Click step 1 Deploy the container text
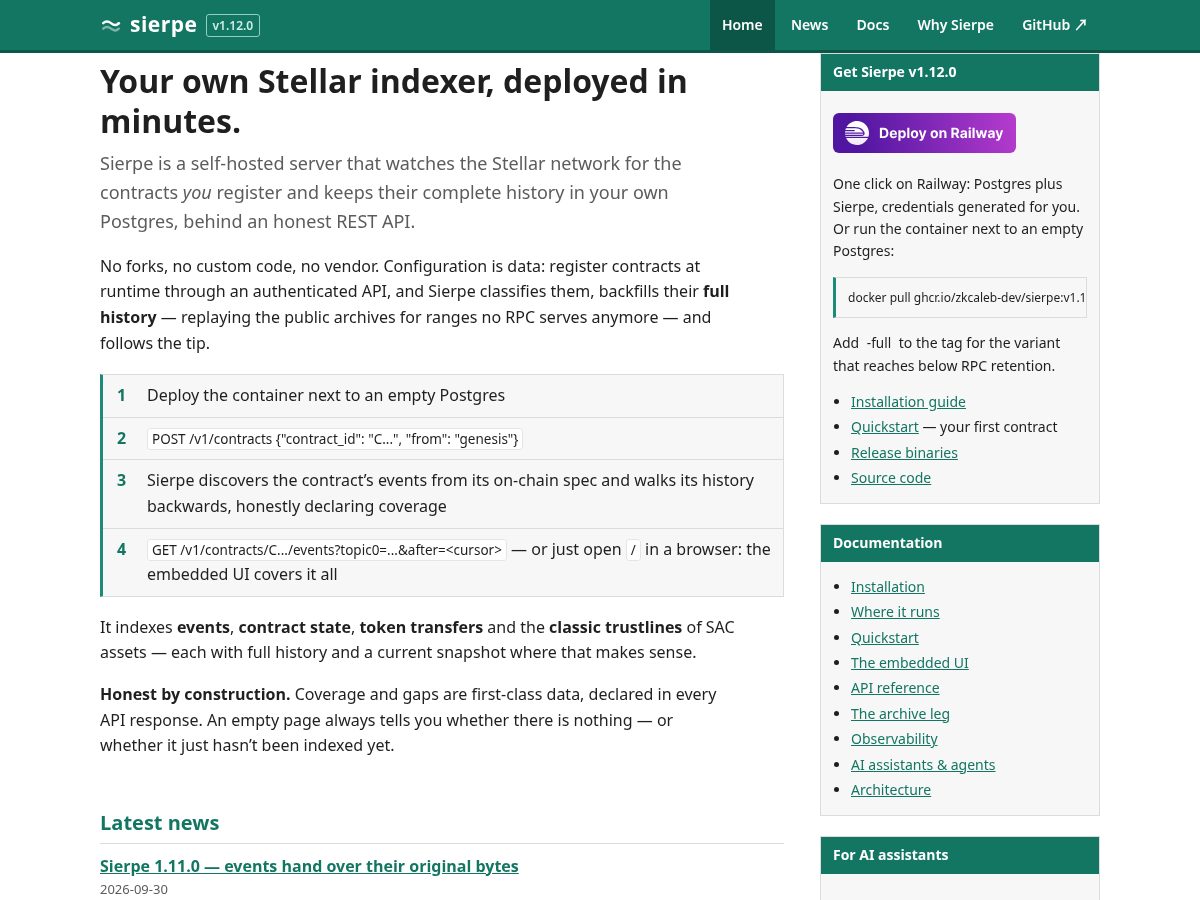Image resolution: width=1200 pixels, height=900 pixels. click(326, 395)
